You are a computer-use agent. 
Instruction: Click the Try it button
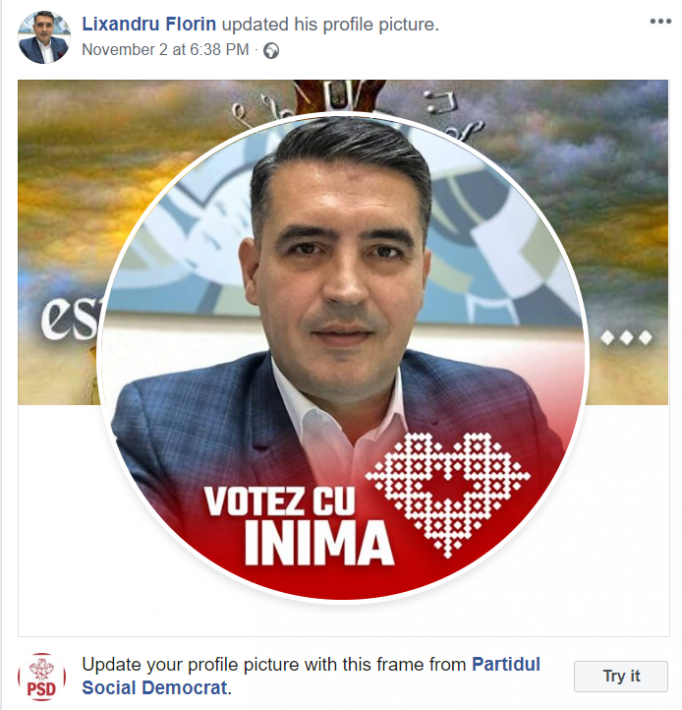pos(620,676)
